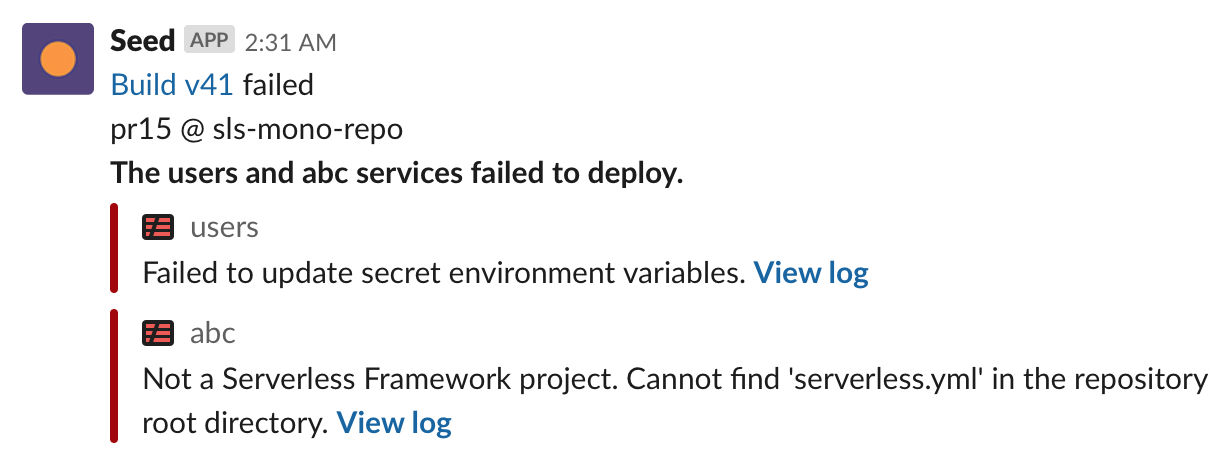Open the Seed sender name profile

142,41
